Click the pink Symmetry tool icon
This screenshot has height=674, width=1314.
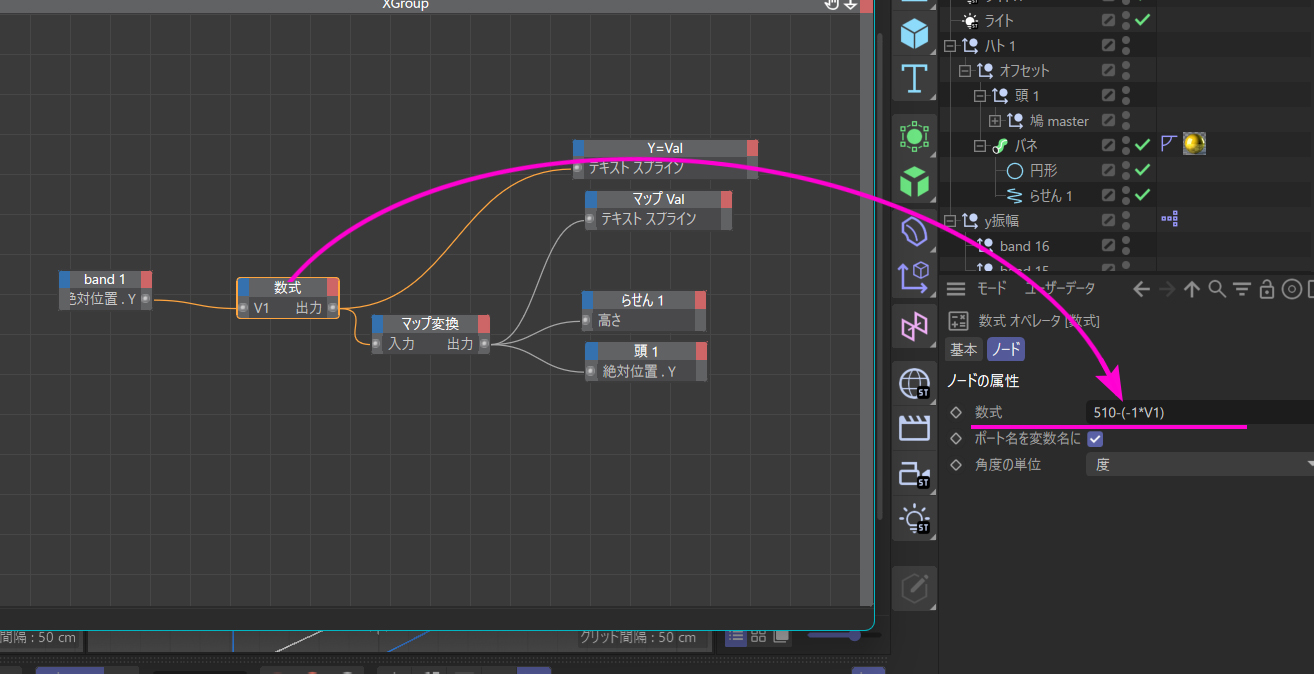click(x=914, y=327)
